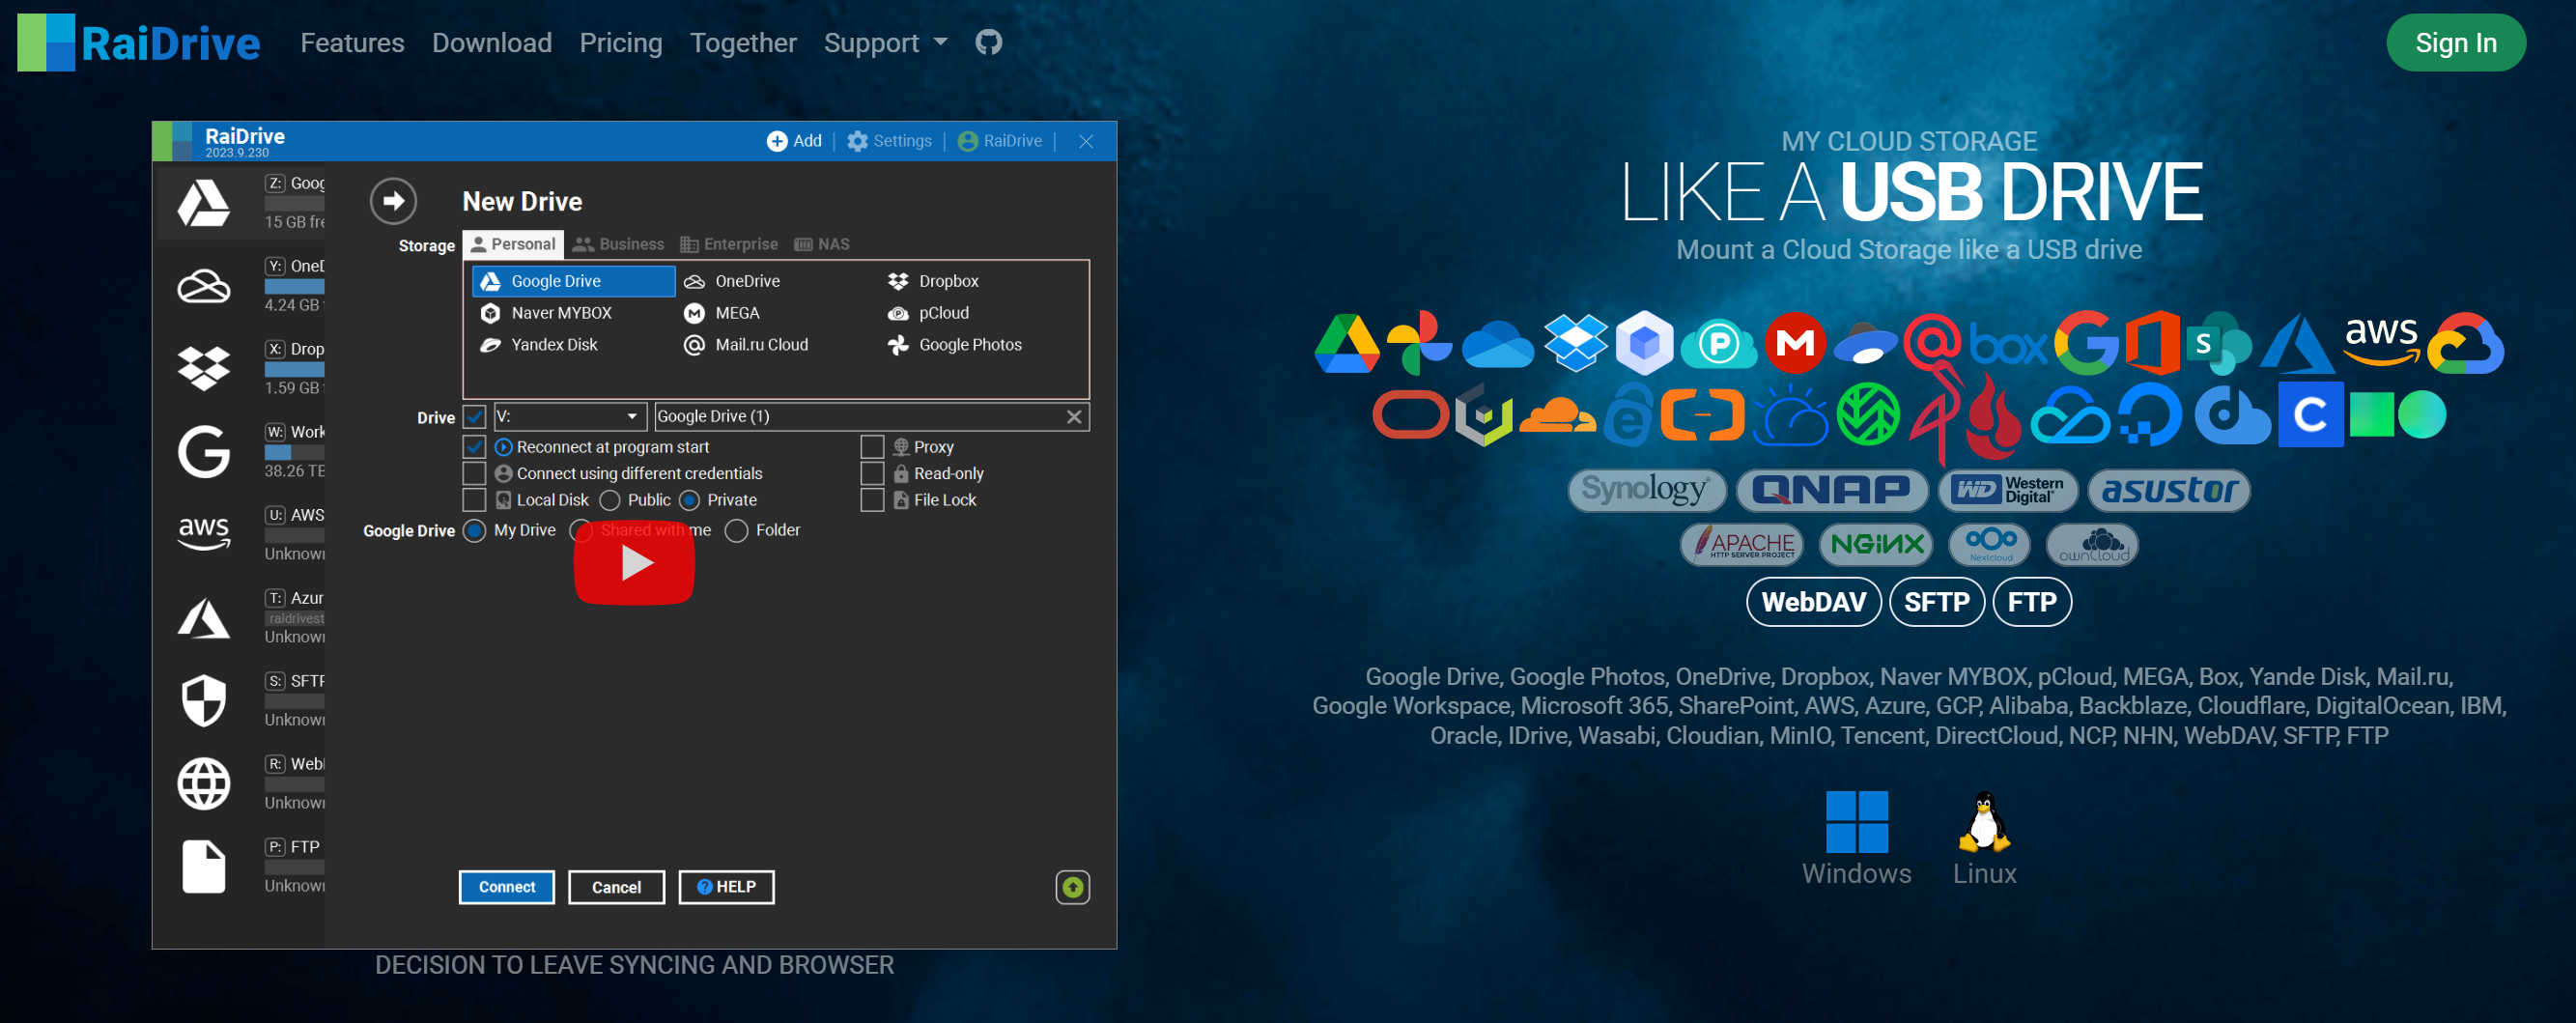Screen dimensions: 2576x1023
Task: Click the red MEGA logo in the services row
Action: coord(1795,343)
